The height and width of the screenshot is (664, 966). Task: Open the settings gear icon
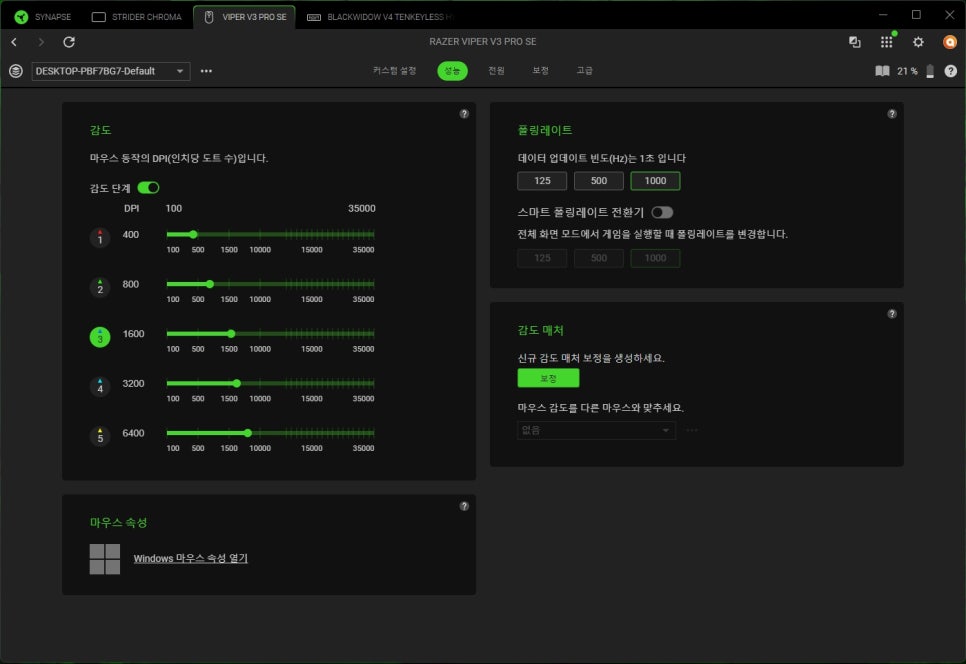[x=918, y=42]
